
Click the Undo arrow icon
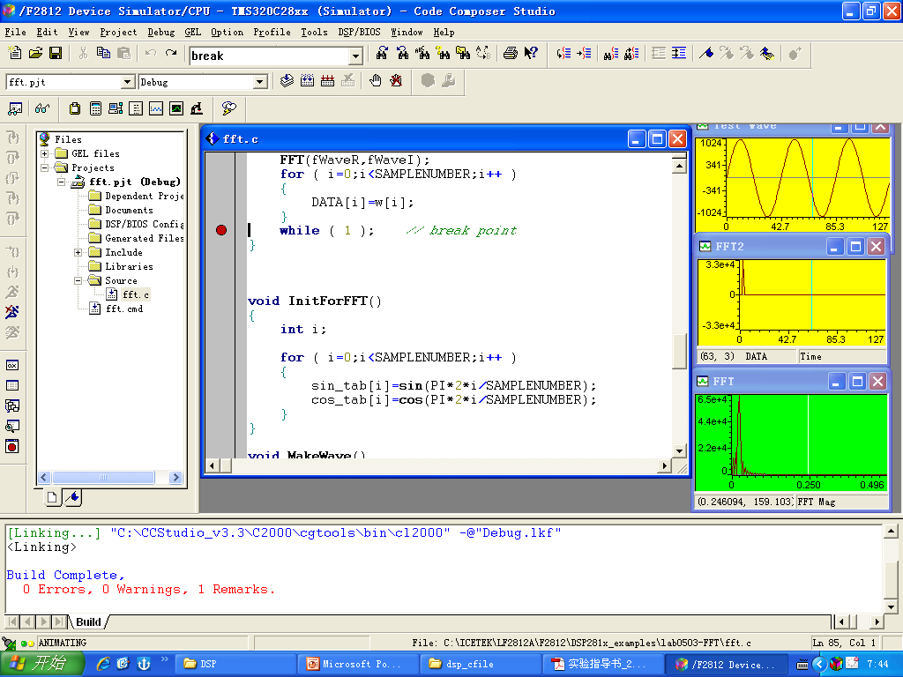(x=150, y=53)
